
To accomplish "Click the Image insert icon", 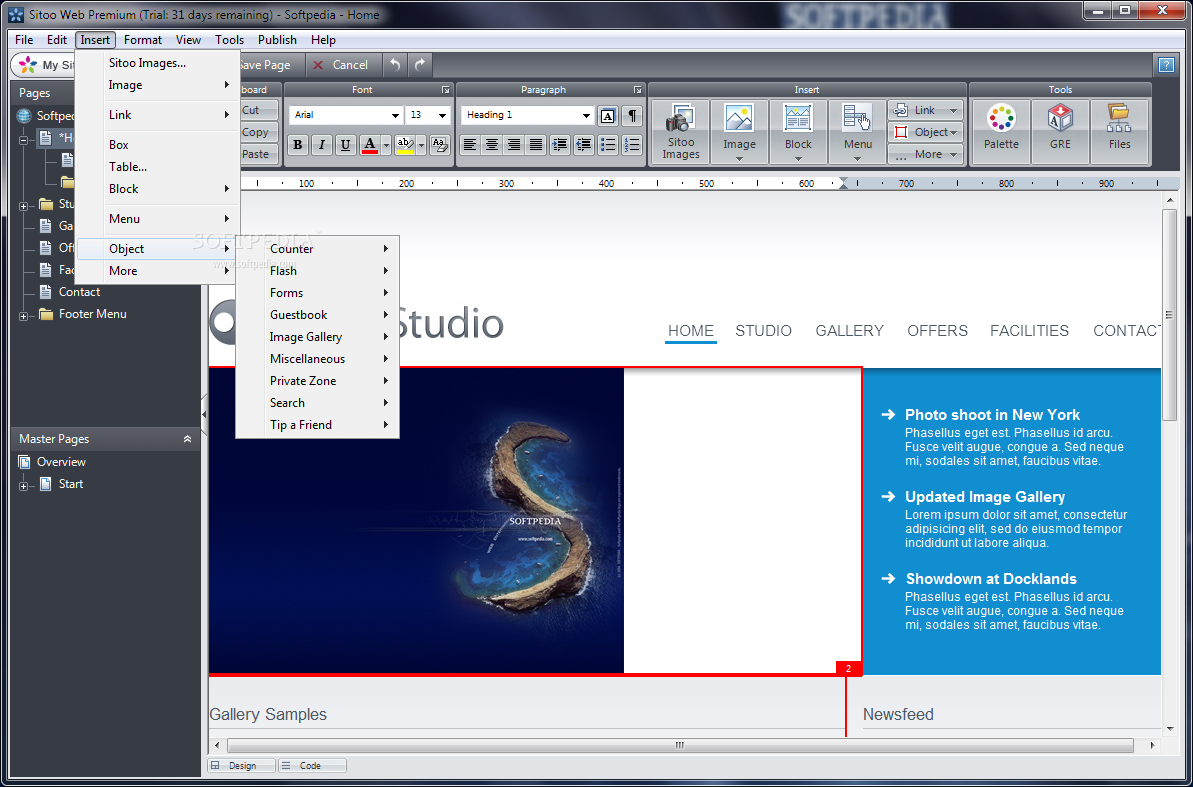I will [739, 132].
